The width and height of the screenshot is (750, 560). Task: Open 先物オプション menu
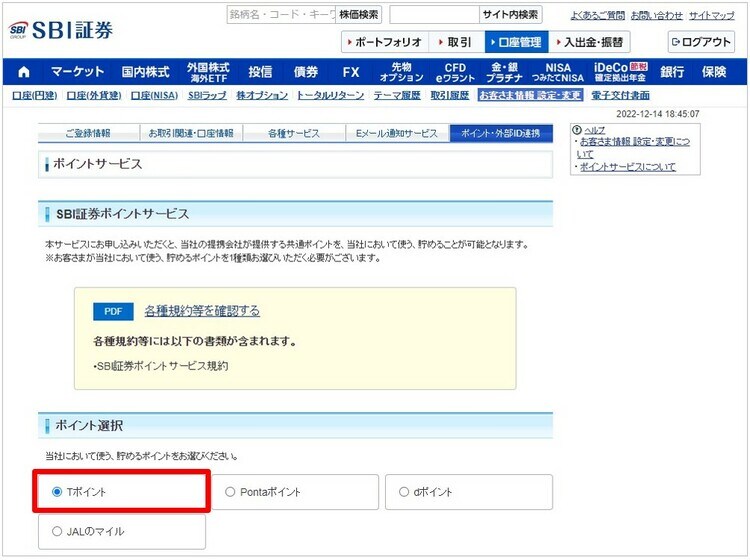click(x=401, y=72)
